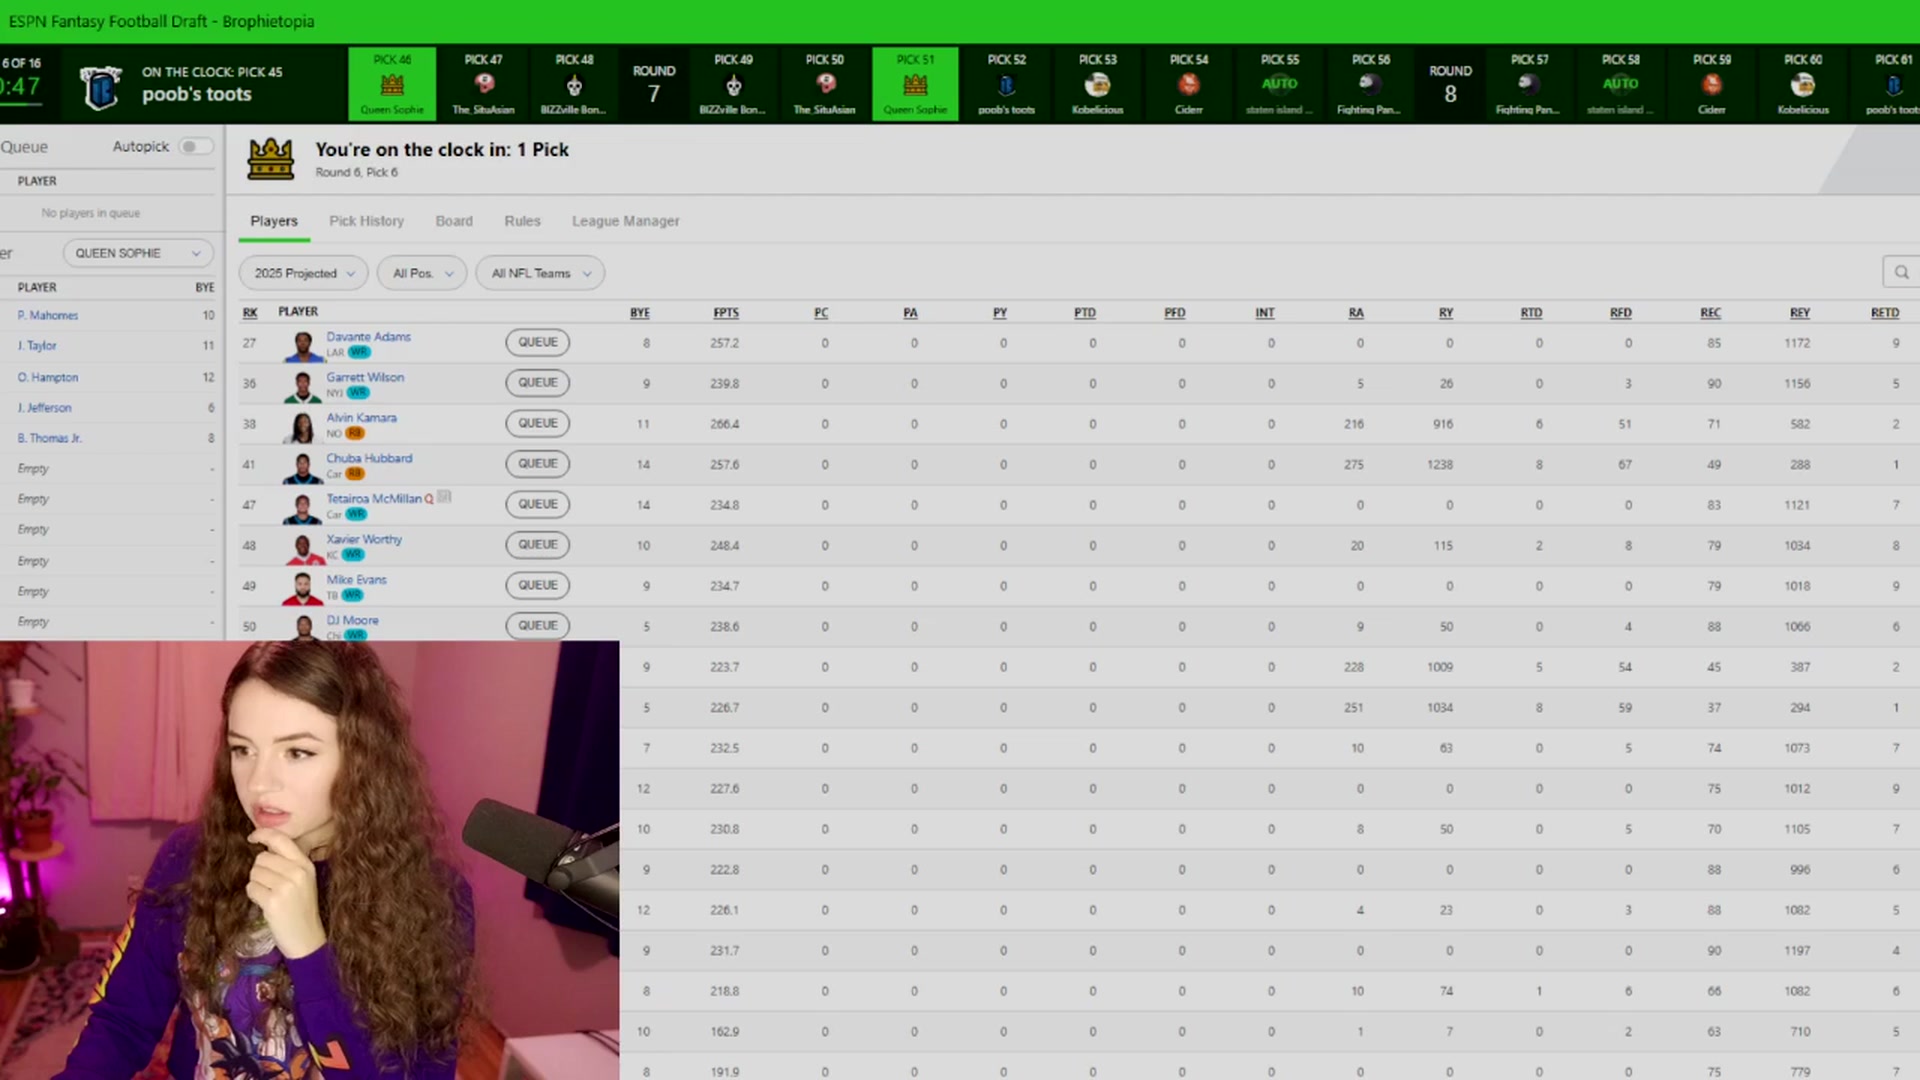This screenshot has height=1080, width=1920.
Task: Click Davante Adams headshot thumbnail
Action: (302, 346)
